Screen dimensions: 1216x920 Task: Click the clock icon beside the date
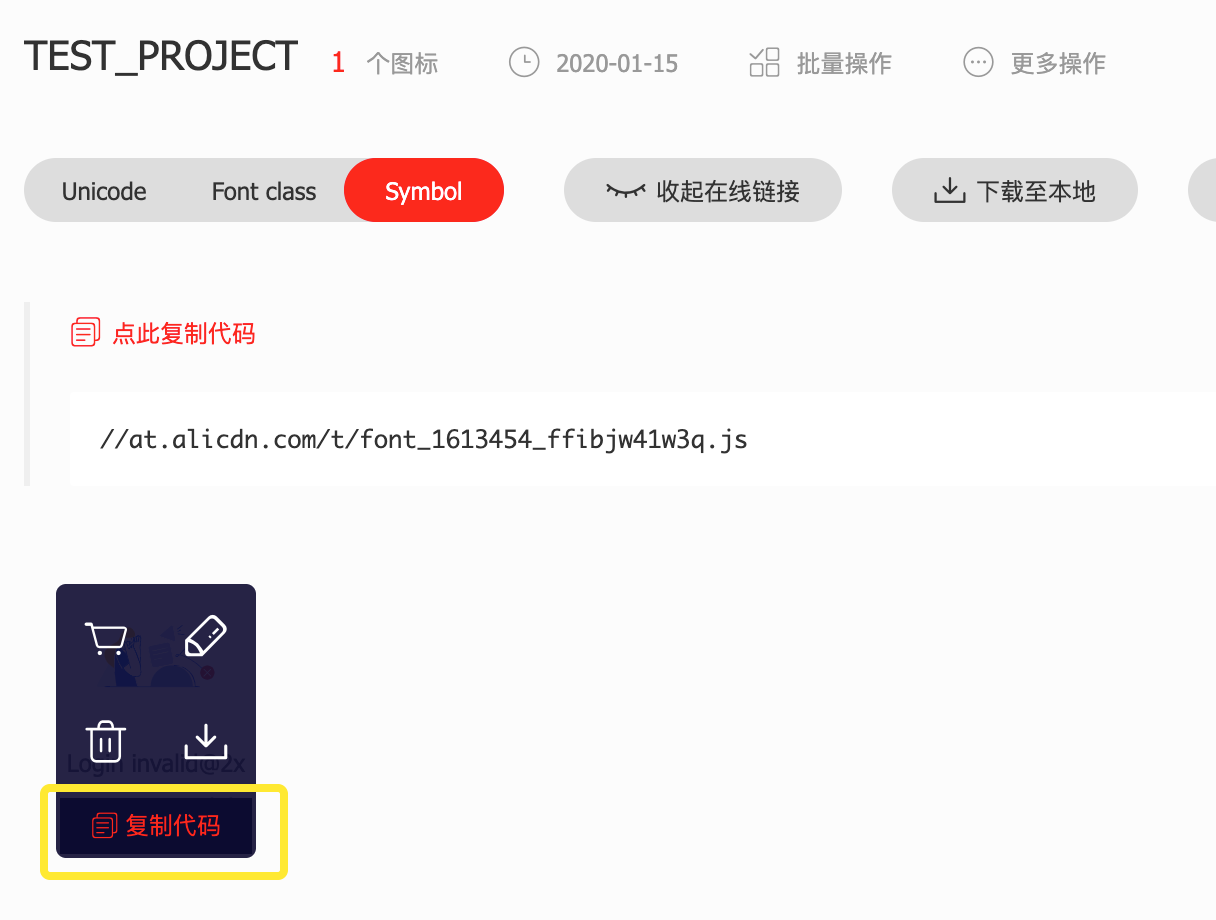[x=524, y=63]
